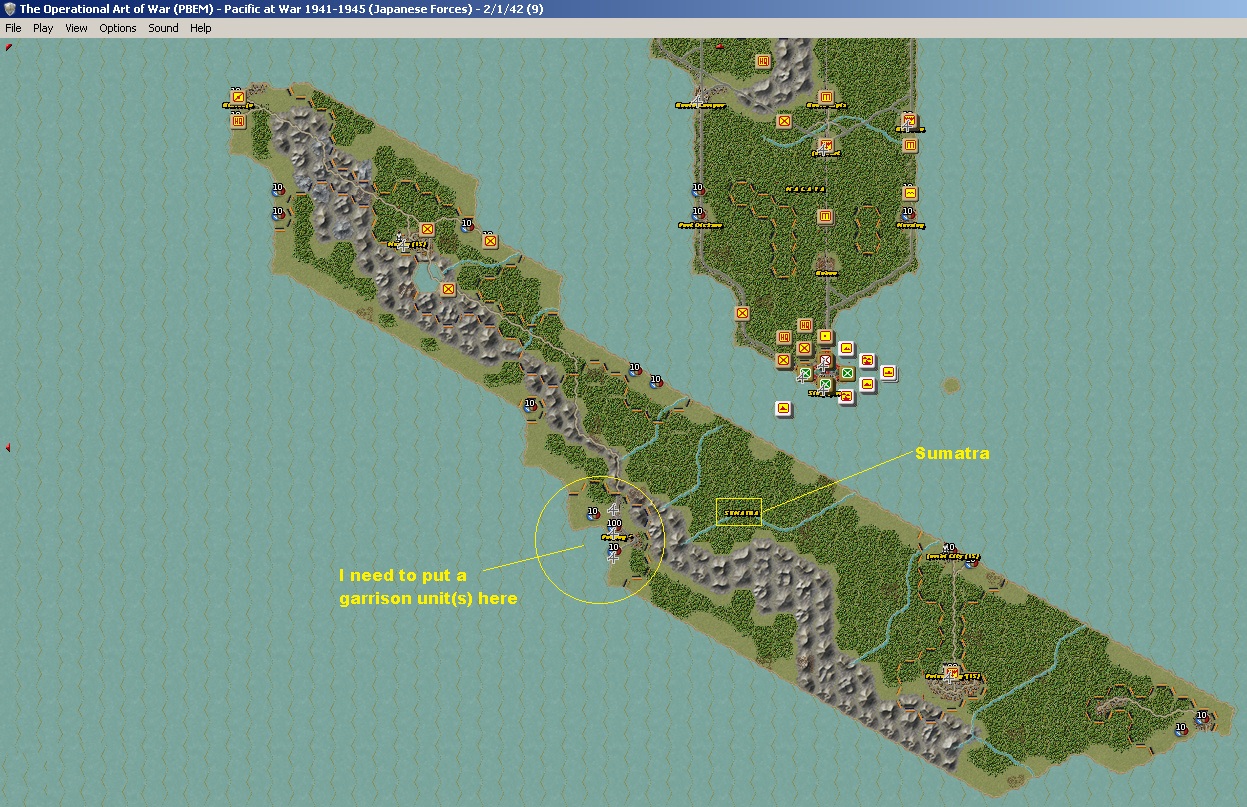Screen dimensions: 1247x807
Task: Select the wave-symbol unit on Malaya's east coast
Action: (910, 193)
